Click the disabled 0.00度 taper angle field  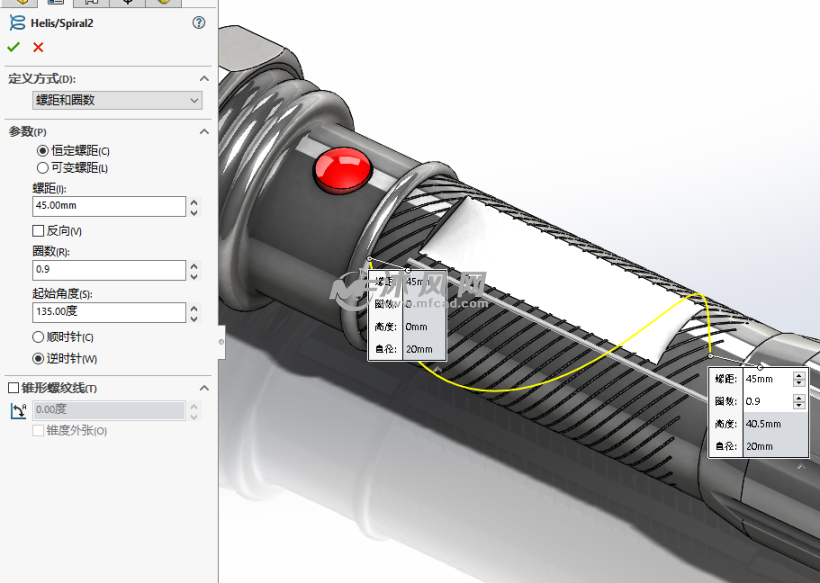tap(109, 410)
